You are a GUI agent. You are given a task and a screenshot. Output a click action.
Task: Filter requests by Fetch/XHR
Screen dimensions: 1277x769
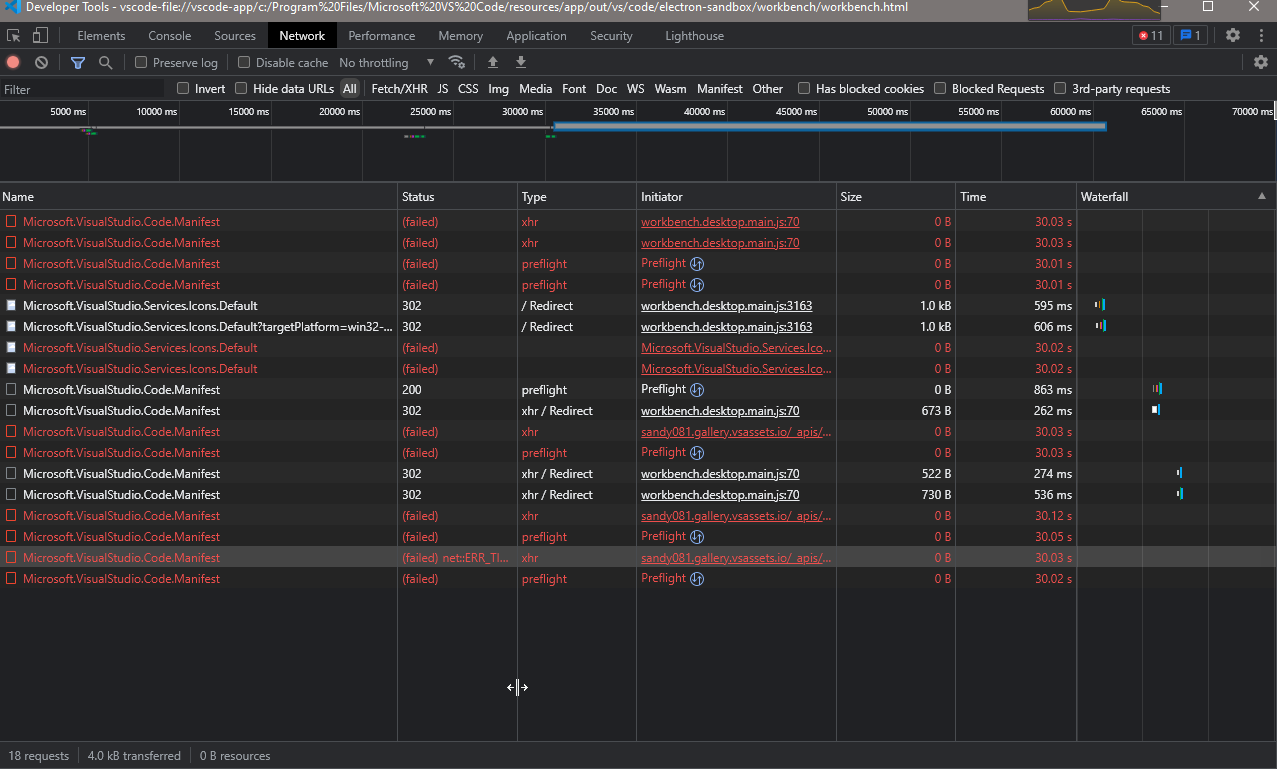(x=399, y=88)
